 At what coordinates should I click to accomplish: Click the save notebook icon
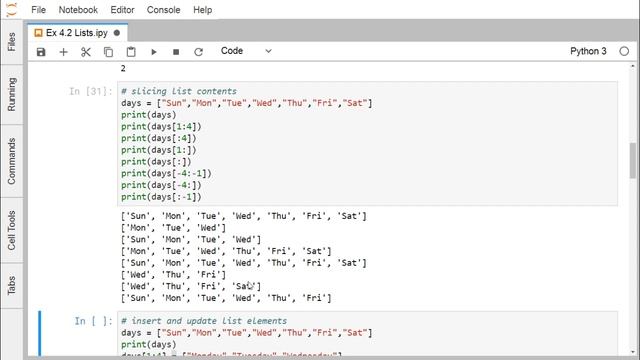click(41, 52)
